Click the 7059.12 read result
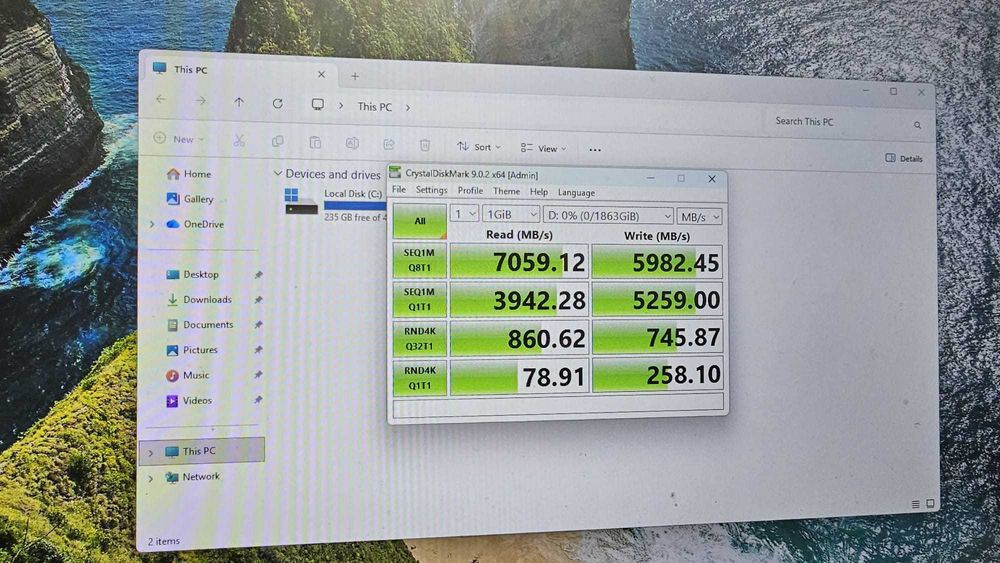 coord(519,261)
